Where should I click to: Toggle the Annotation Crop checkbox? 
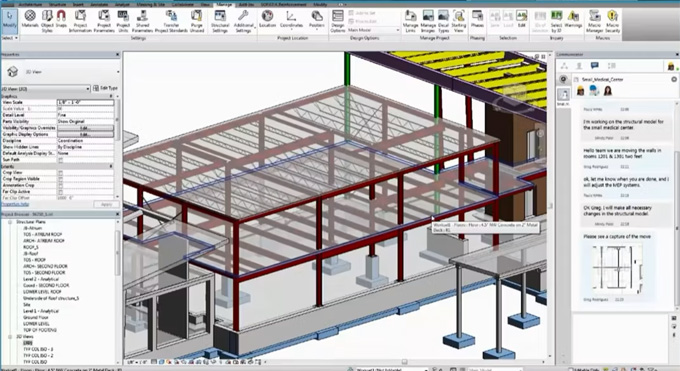61,185
